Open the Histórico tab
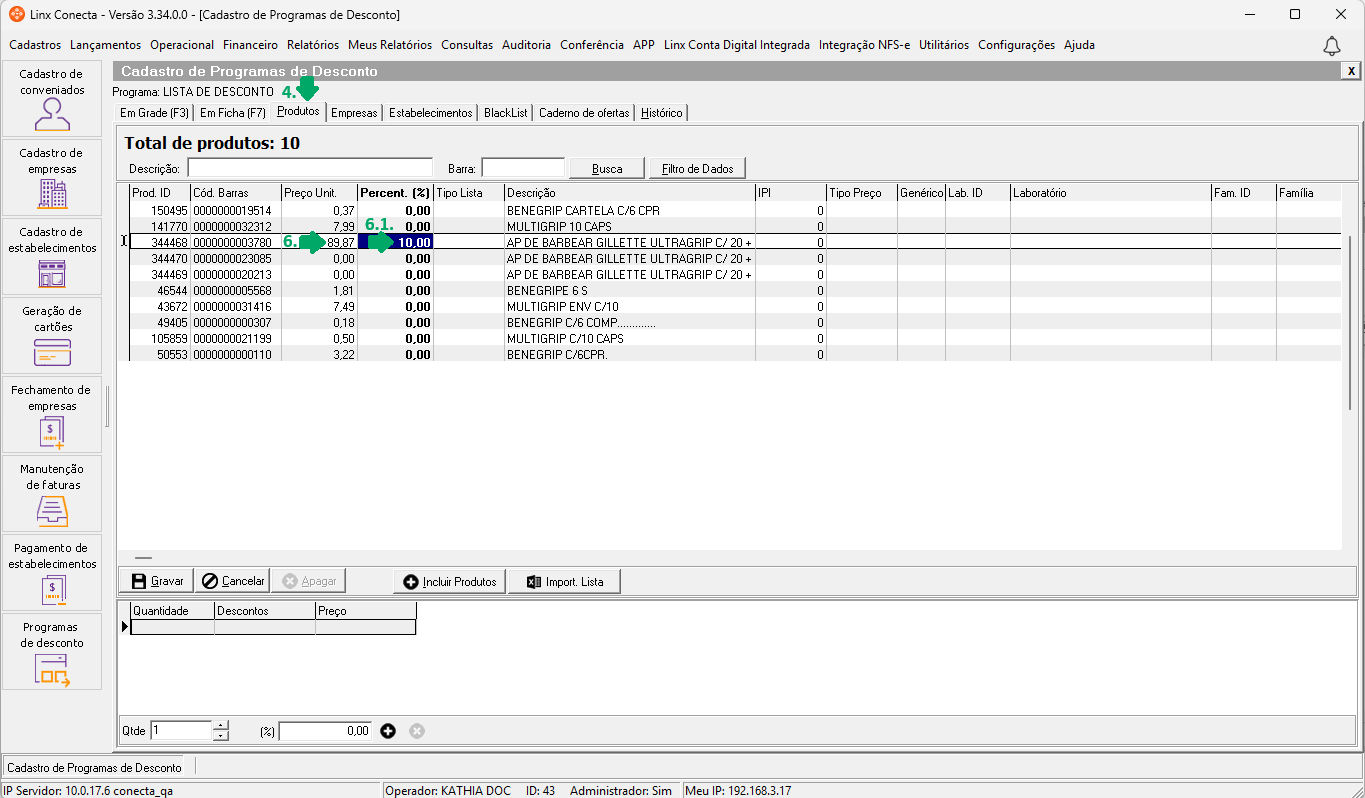This screenshot has width=1365, height=798. coord(662,113)
